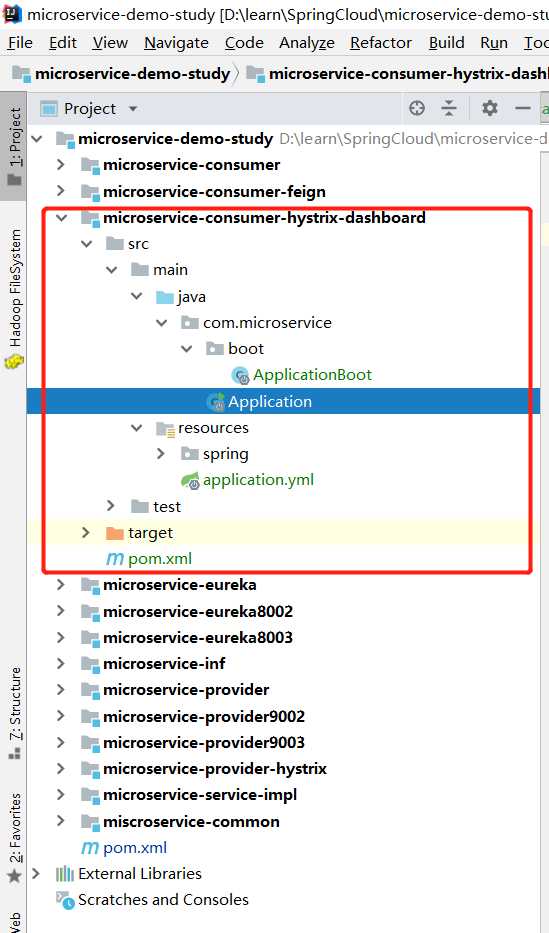Open the Refactor menu
This screenshot has width=549, height=933.
coord(381,43)
